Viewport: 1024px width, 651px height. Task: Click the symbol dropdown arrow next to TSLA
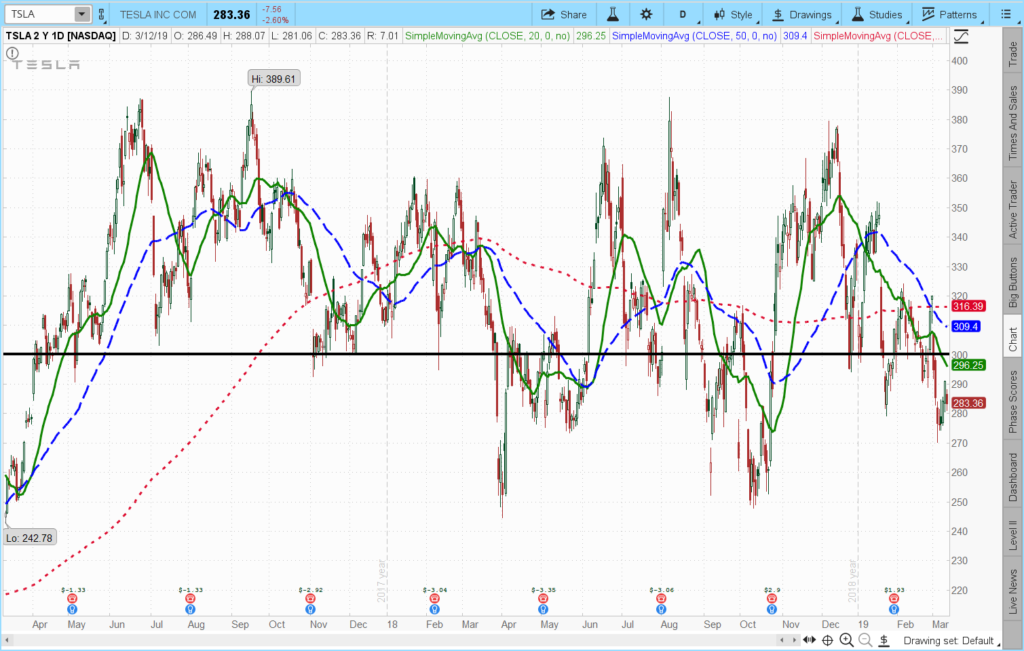(81, 14)
